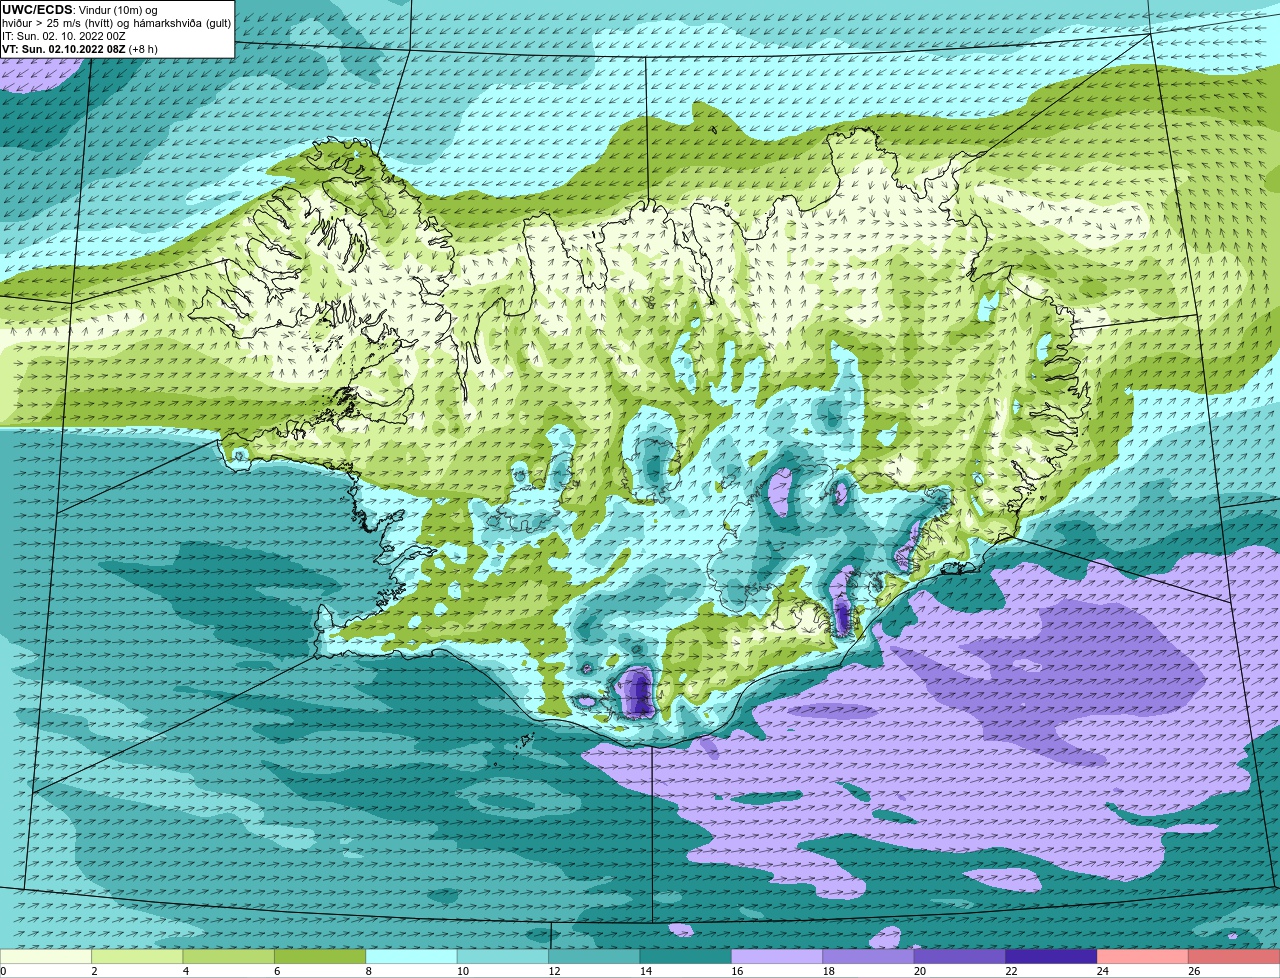
Task: Click the '8' label on the color scale
Action: (x=369, y=971)
